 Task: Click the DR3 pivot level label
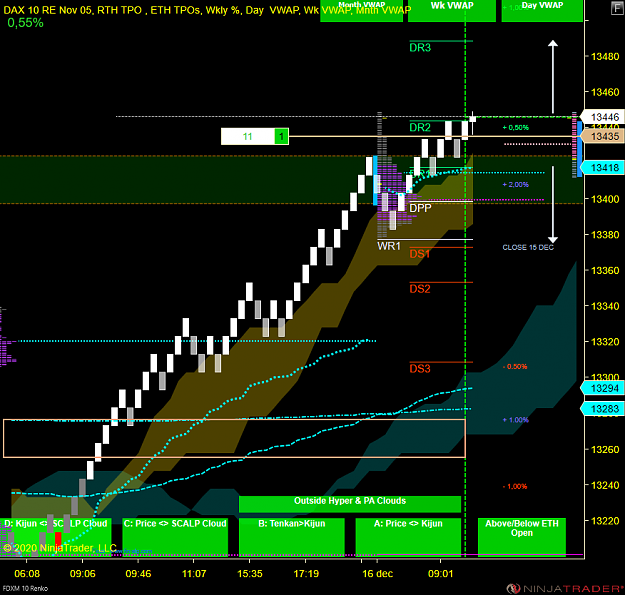tap(420, 48)
